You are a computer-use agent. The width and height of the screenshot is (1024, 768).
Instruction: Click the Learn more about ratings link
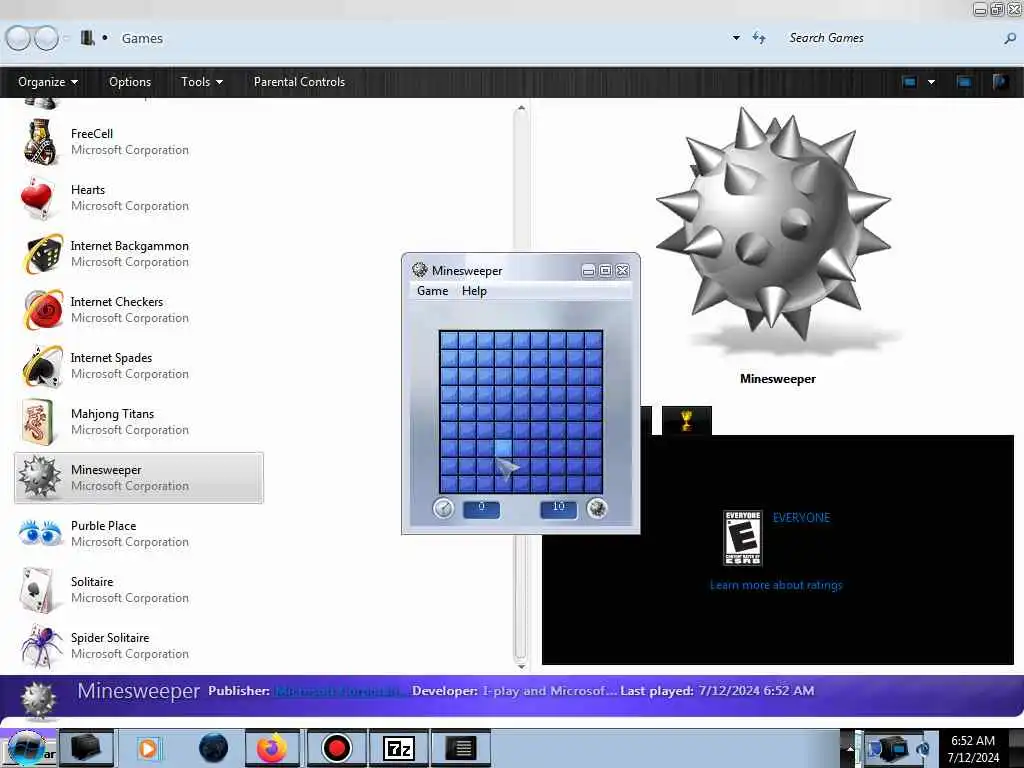(776, 584)
